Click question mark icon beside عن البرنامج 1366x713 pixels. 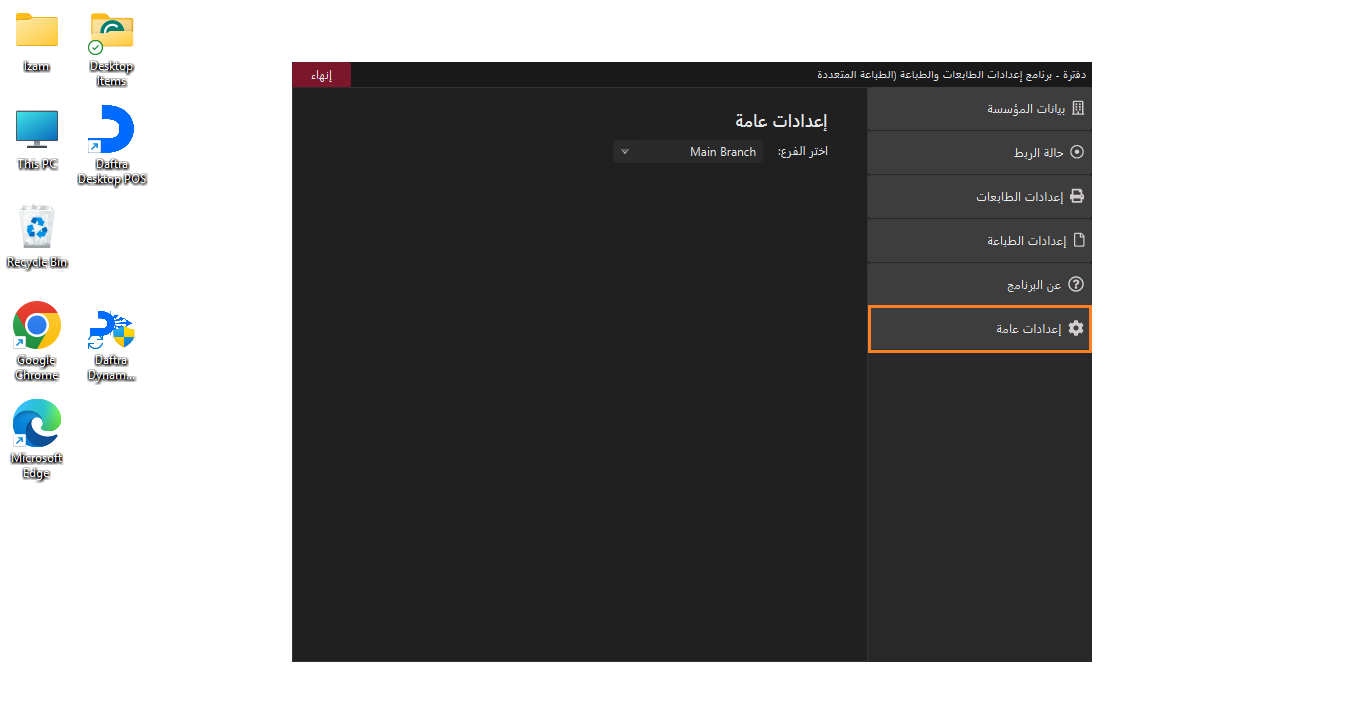point(1077,284)
